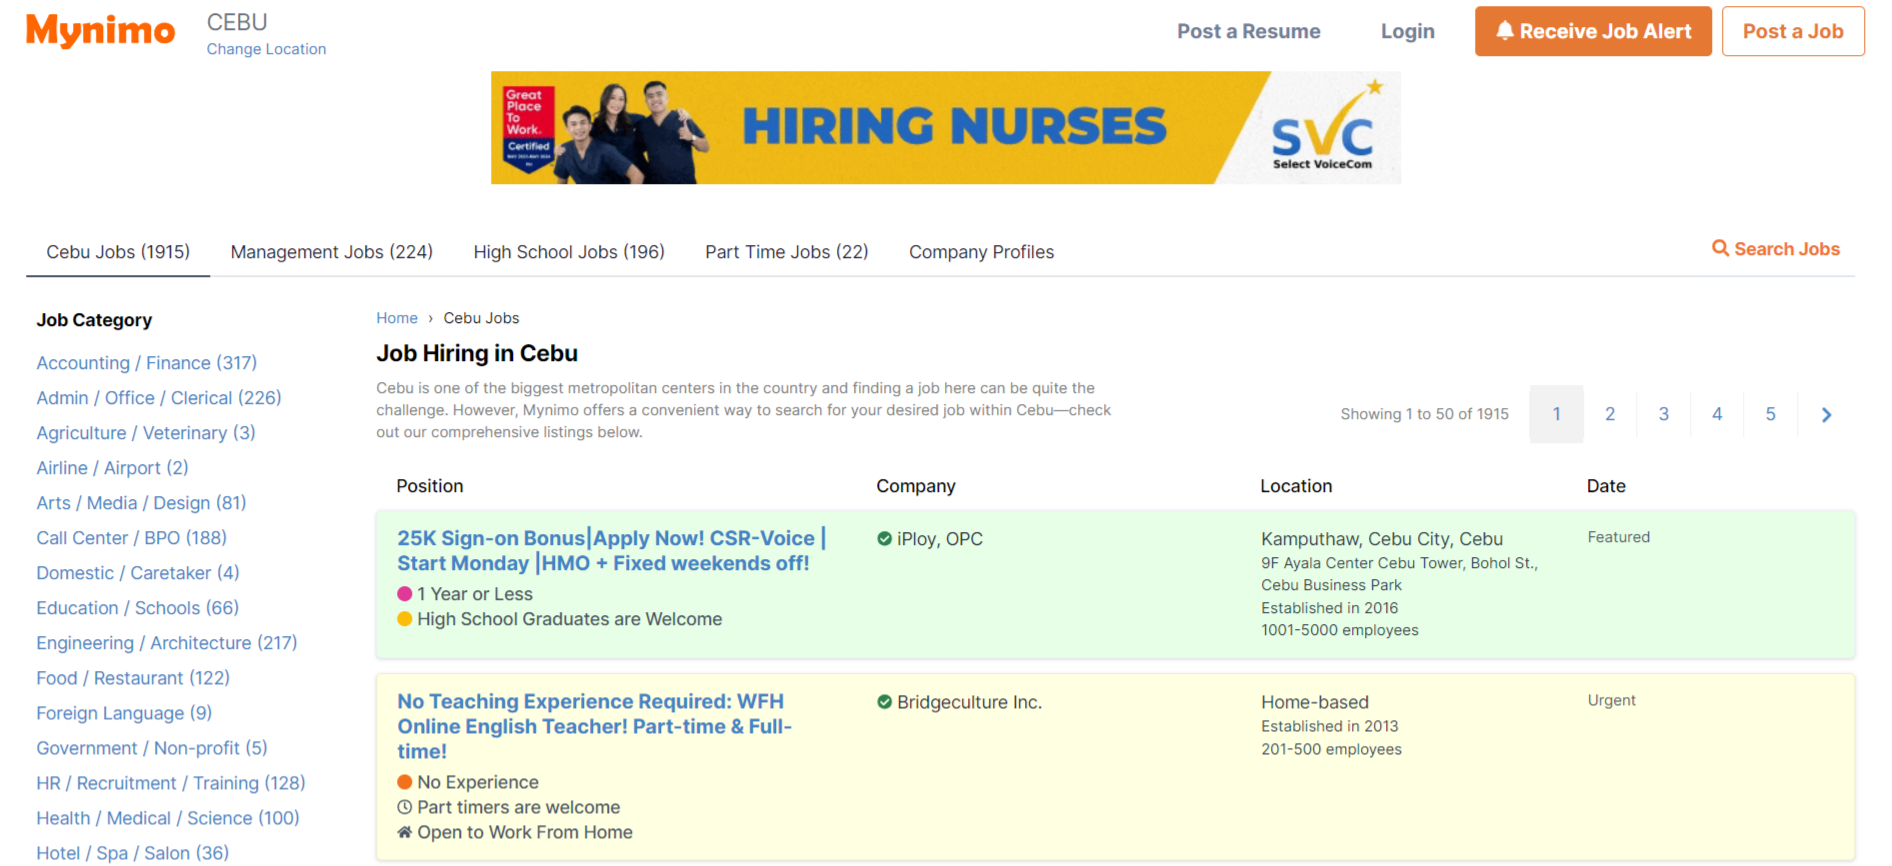Image resolution: width=1892 pixels, height=866 pixels.
Task: Click the verified check icon beside iPloy, OPC
Action: [884, 539]
